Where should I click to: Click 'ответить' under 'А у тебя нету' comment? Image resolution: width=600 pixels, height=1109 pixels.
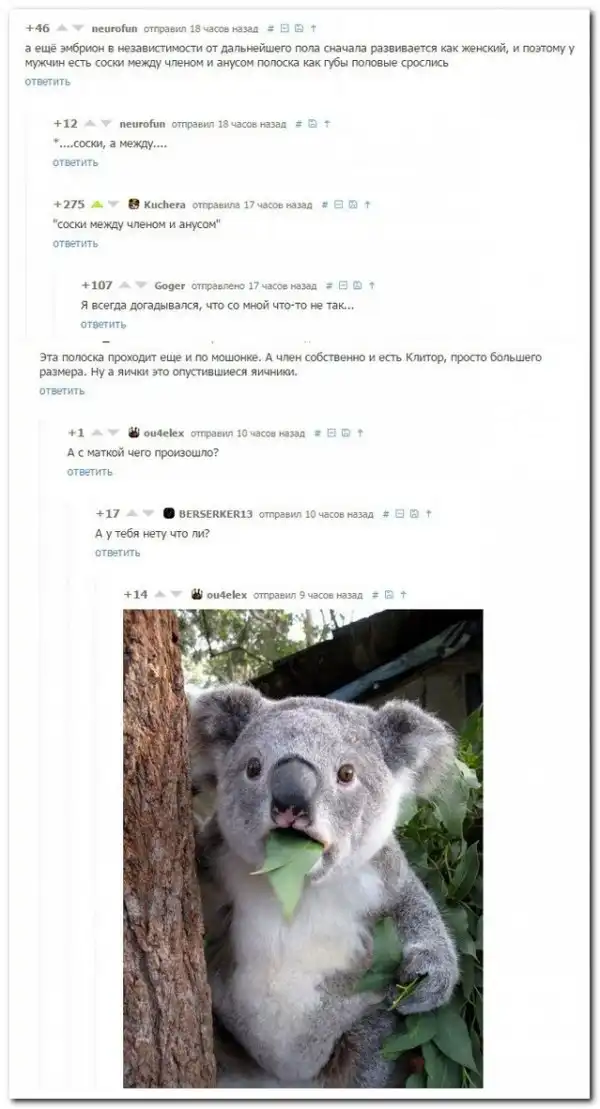(x=118, y=553)
